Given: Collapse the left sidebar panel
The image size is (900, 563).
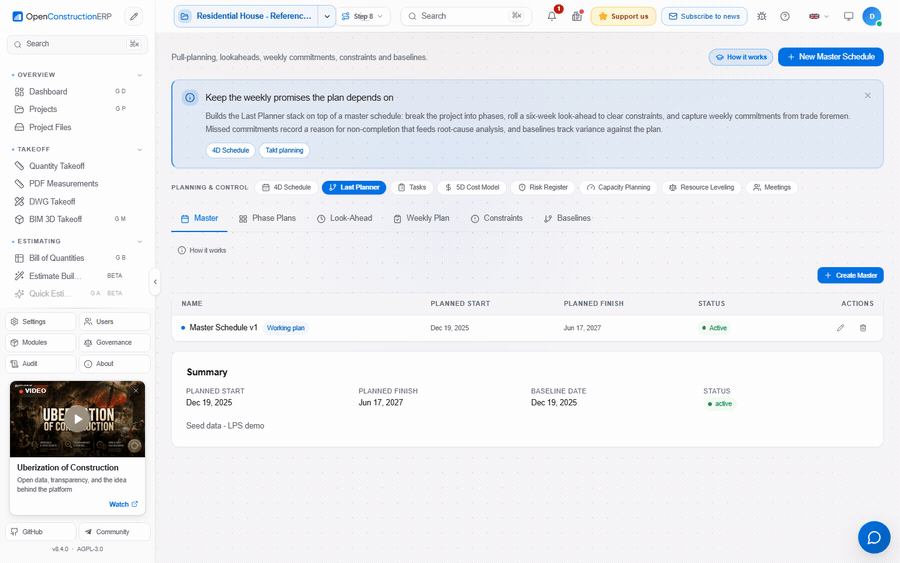Looking at the screenshot, I should click(x=155, y=282).
